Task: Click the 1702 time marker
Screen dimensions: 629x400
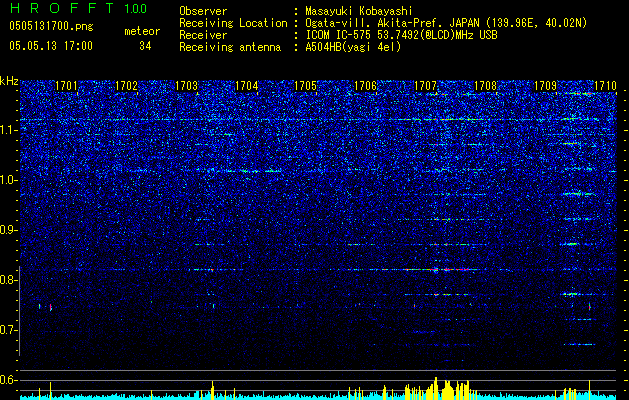Action: 126,86
